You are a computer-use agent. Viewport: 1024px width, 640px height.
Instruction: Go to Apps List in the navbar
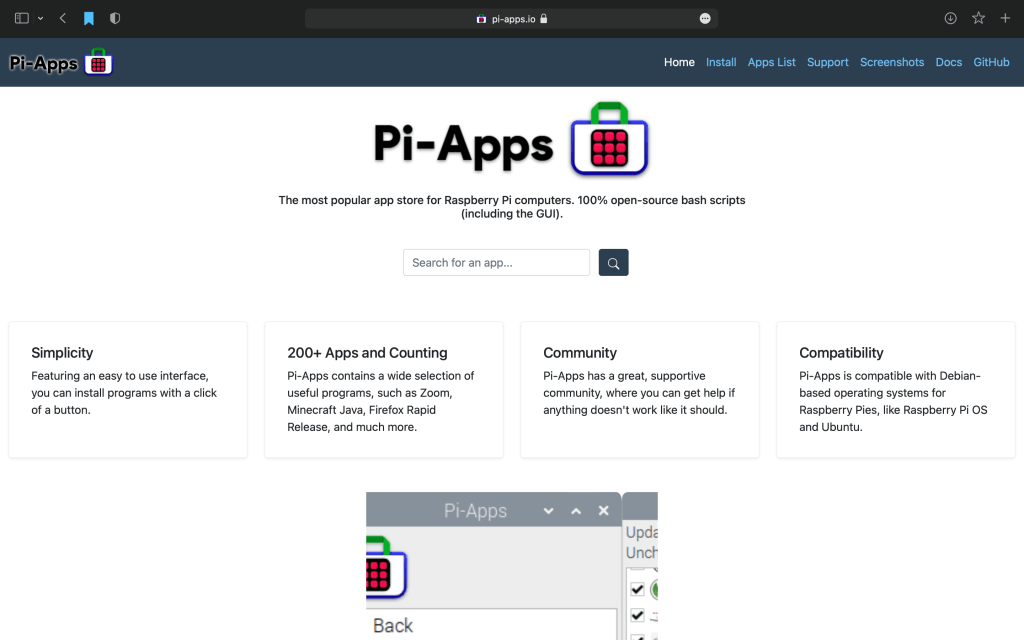coord(771,62)
